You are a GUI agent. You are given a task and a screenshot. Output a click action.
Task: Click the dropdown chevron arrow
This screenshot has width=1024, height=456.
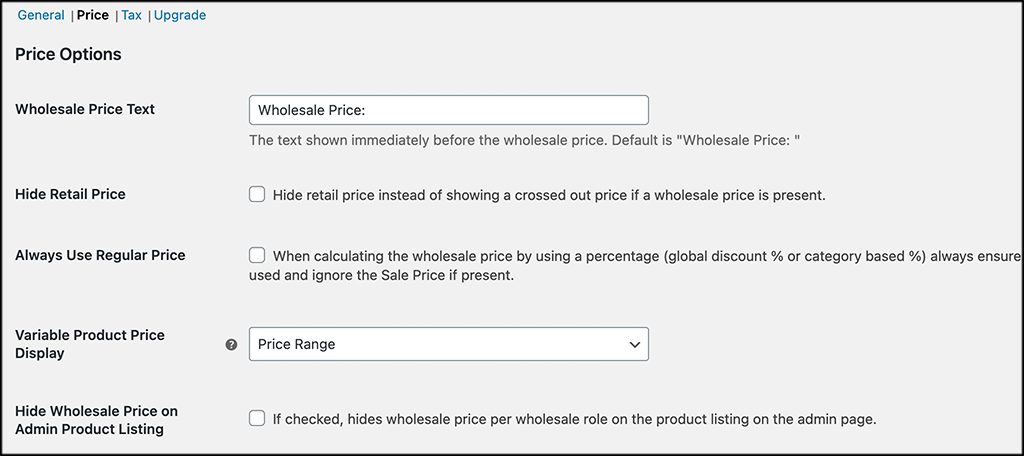point(634,344)
